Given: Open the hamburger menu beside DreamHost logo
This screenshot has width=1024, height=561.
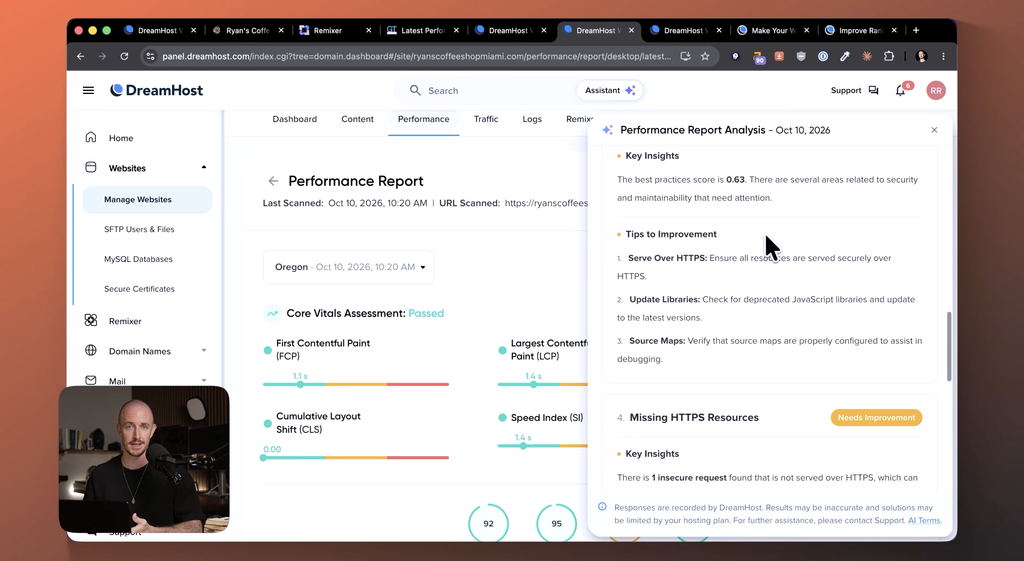Looking at the screenshot, I should pyautogui.click(x=88, y=90).
